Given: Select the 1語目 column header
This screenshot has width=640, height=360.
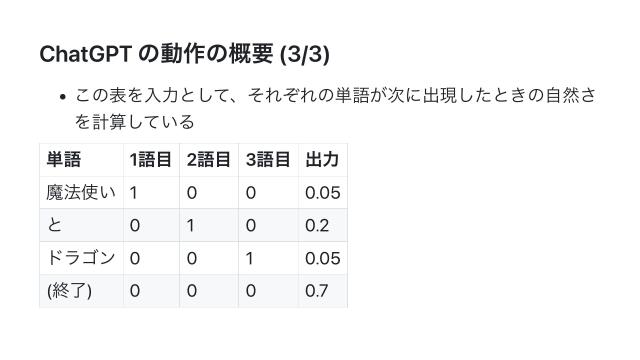Looking at the screenshot, I should 151,160.
